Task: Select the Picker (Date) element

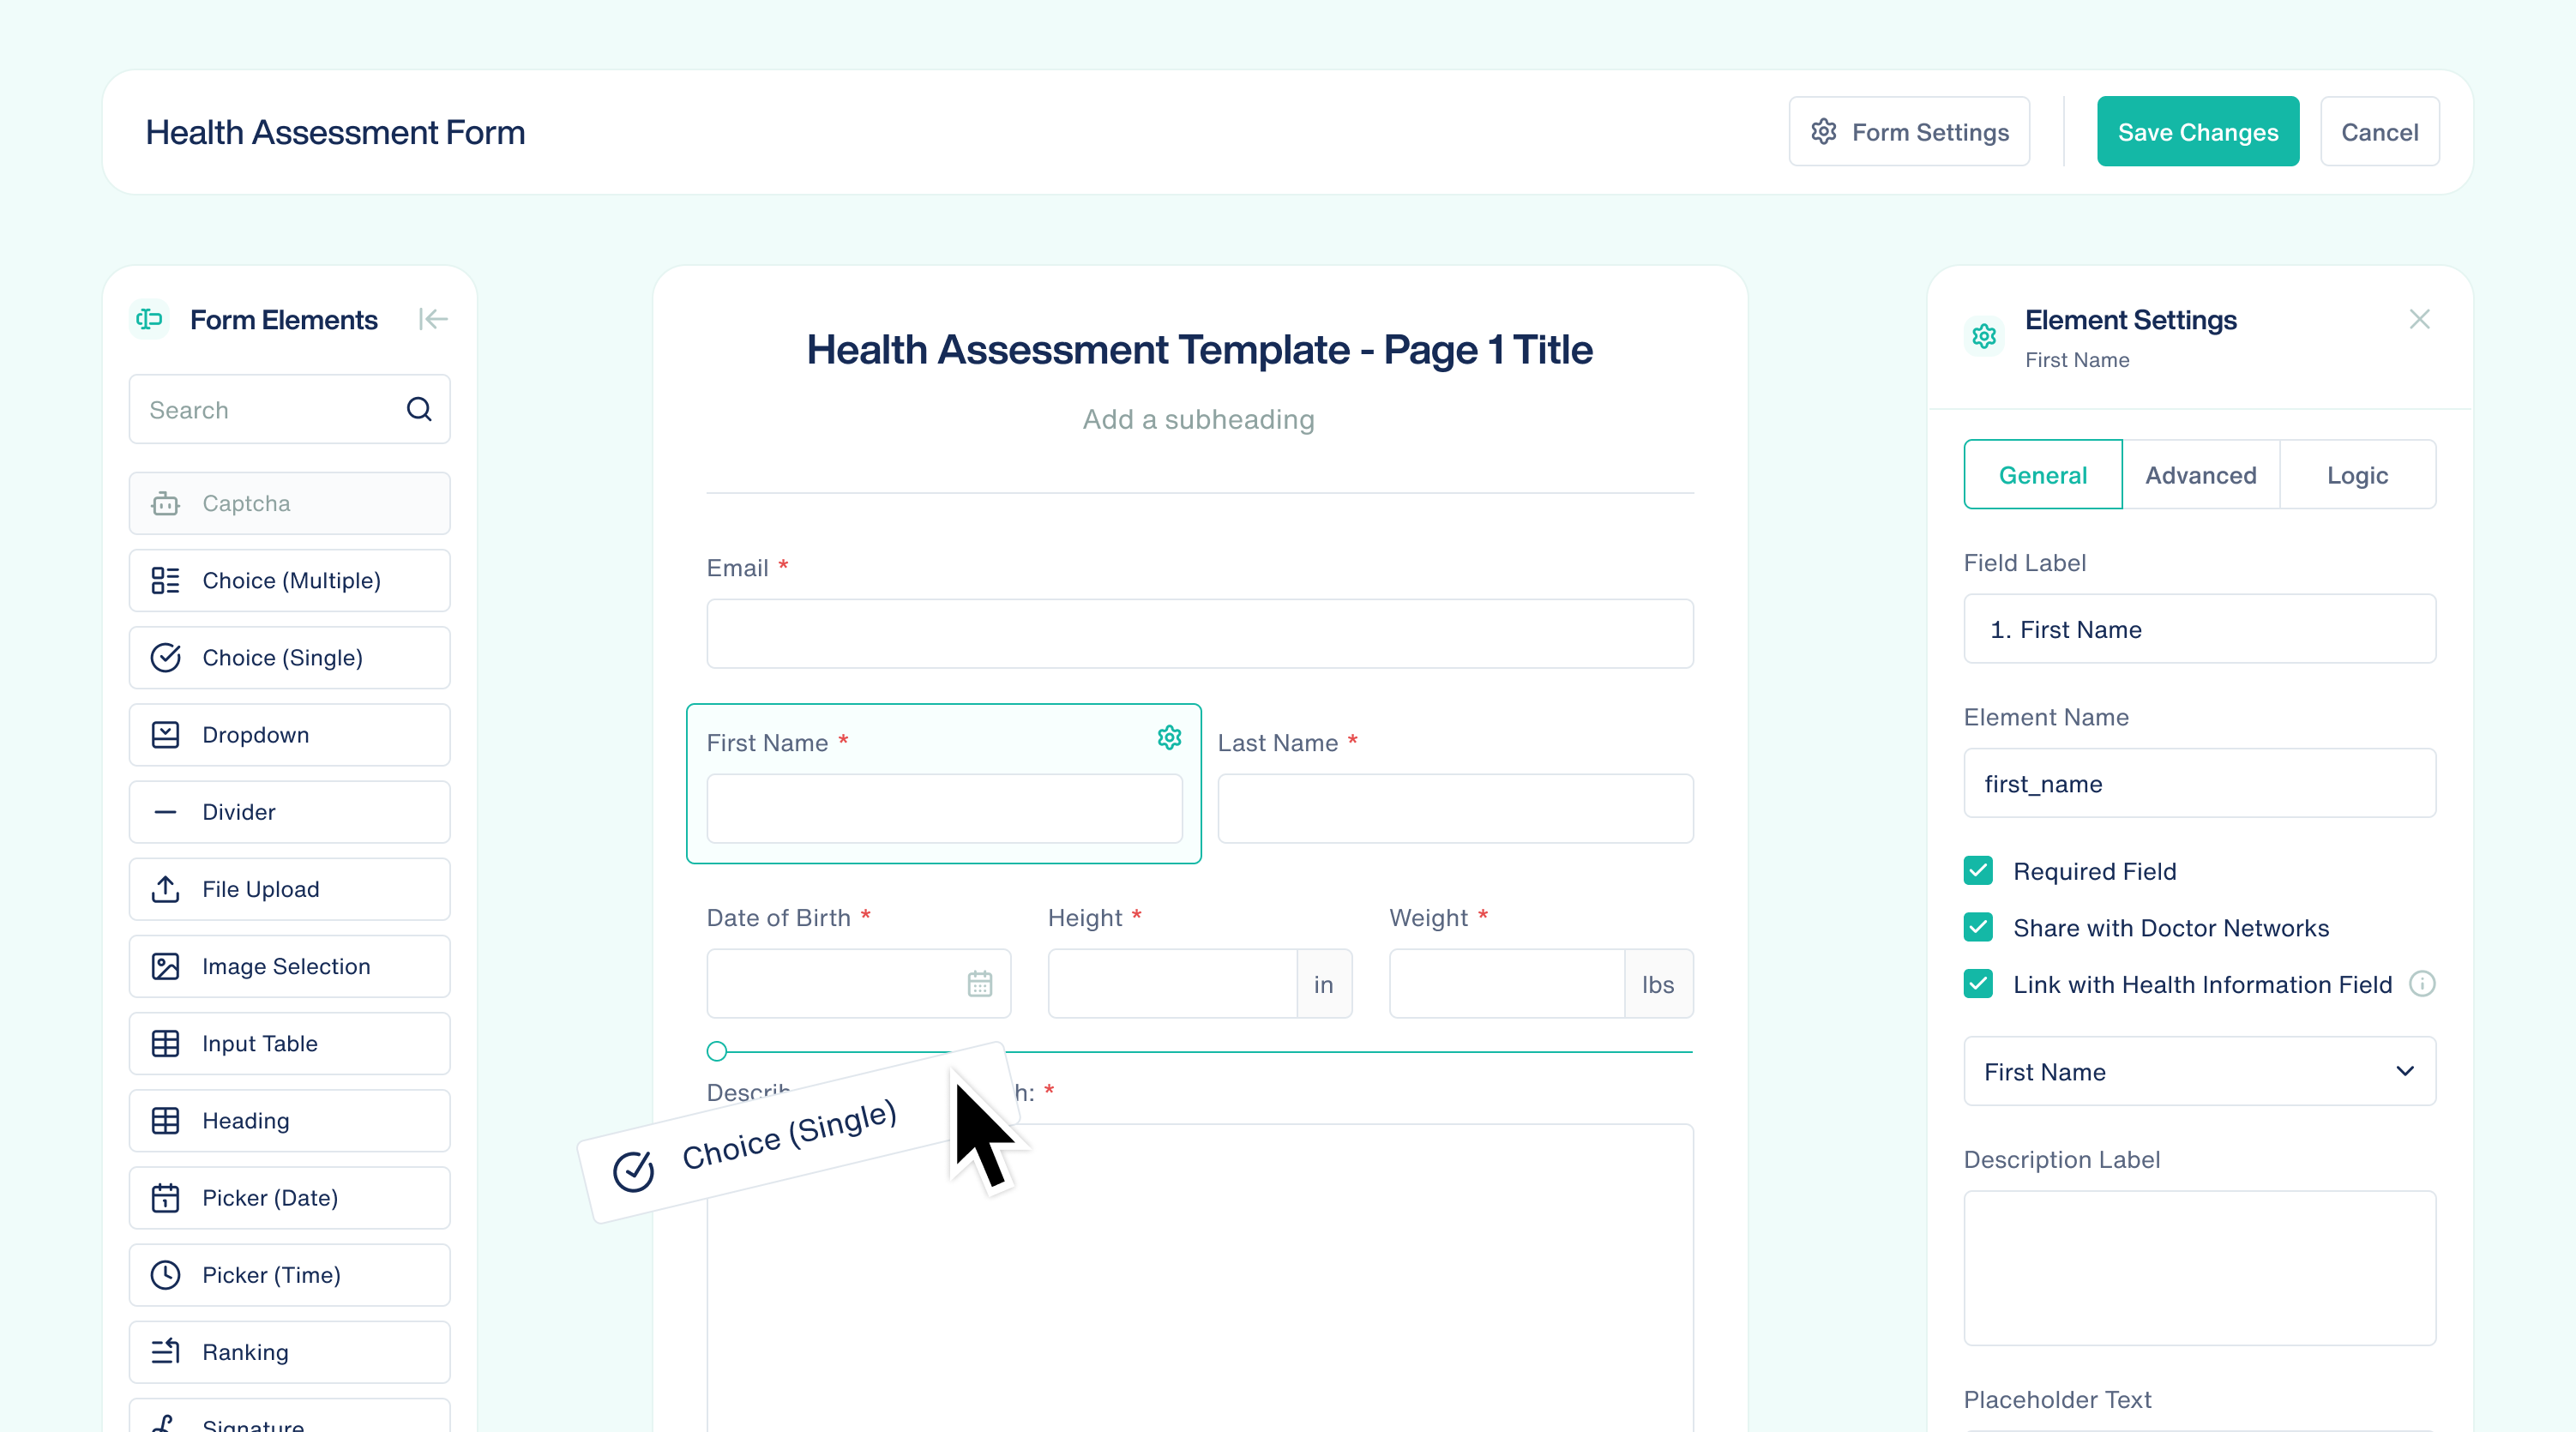Action: pyautogui.click(x=289, y=1198)
